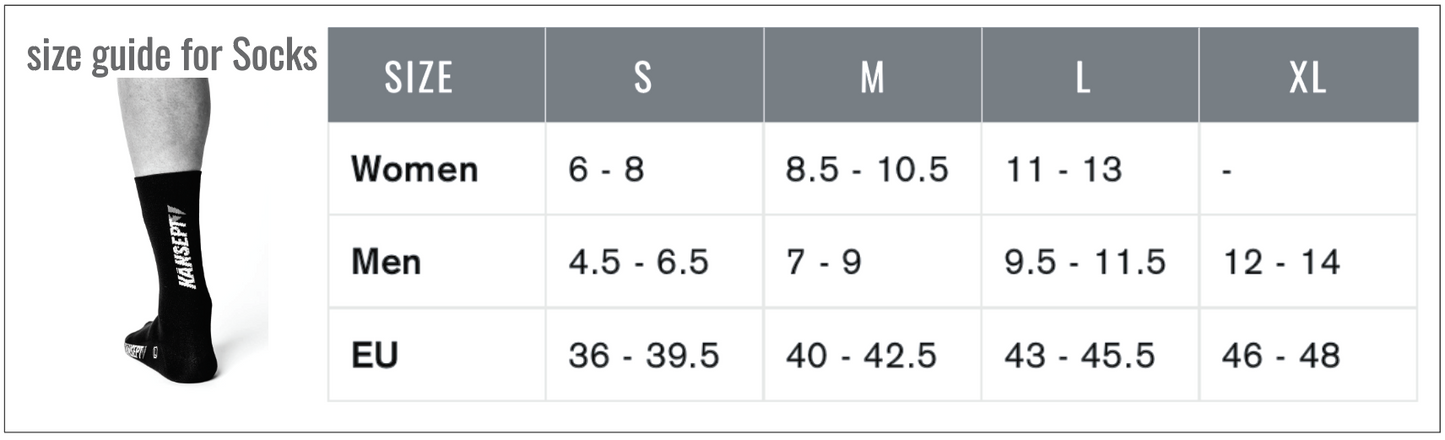
Task: Click the Women row label
Action: 414,169
